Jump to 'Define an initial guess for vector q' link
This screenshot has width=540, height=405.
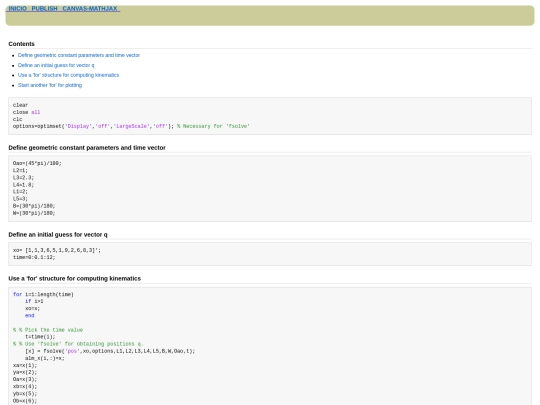click(x=56, y=65)
